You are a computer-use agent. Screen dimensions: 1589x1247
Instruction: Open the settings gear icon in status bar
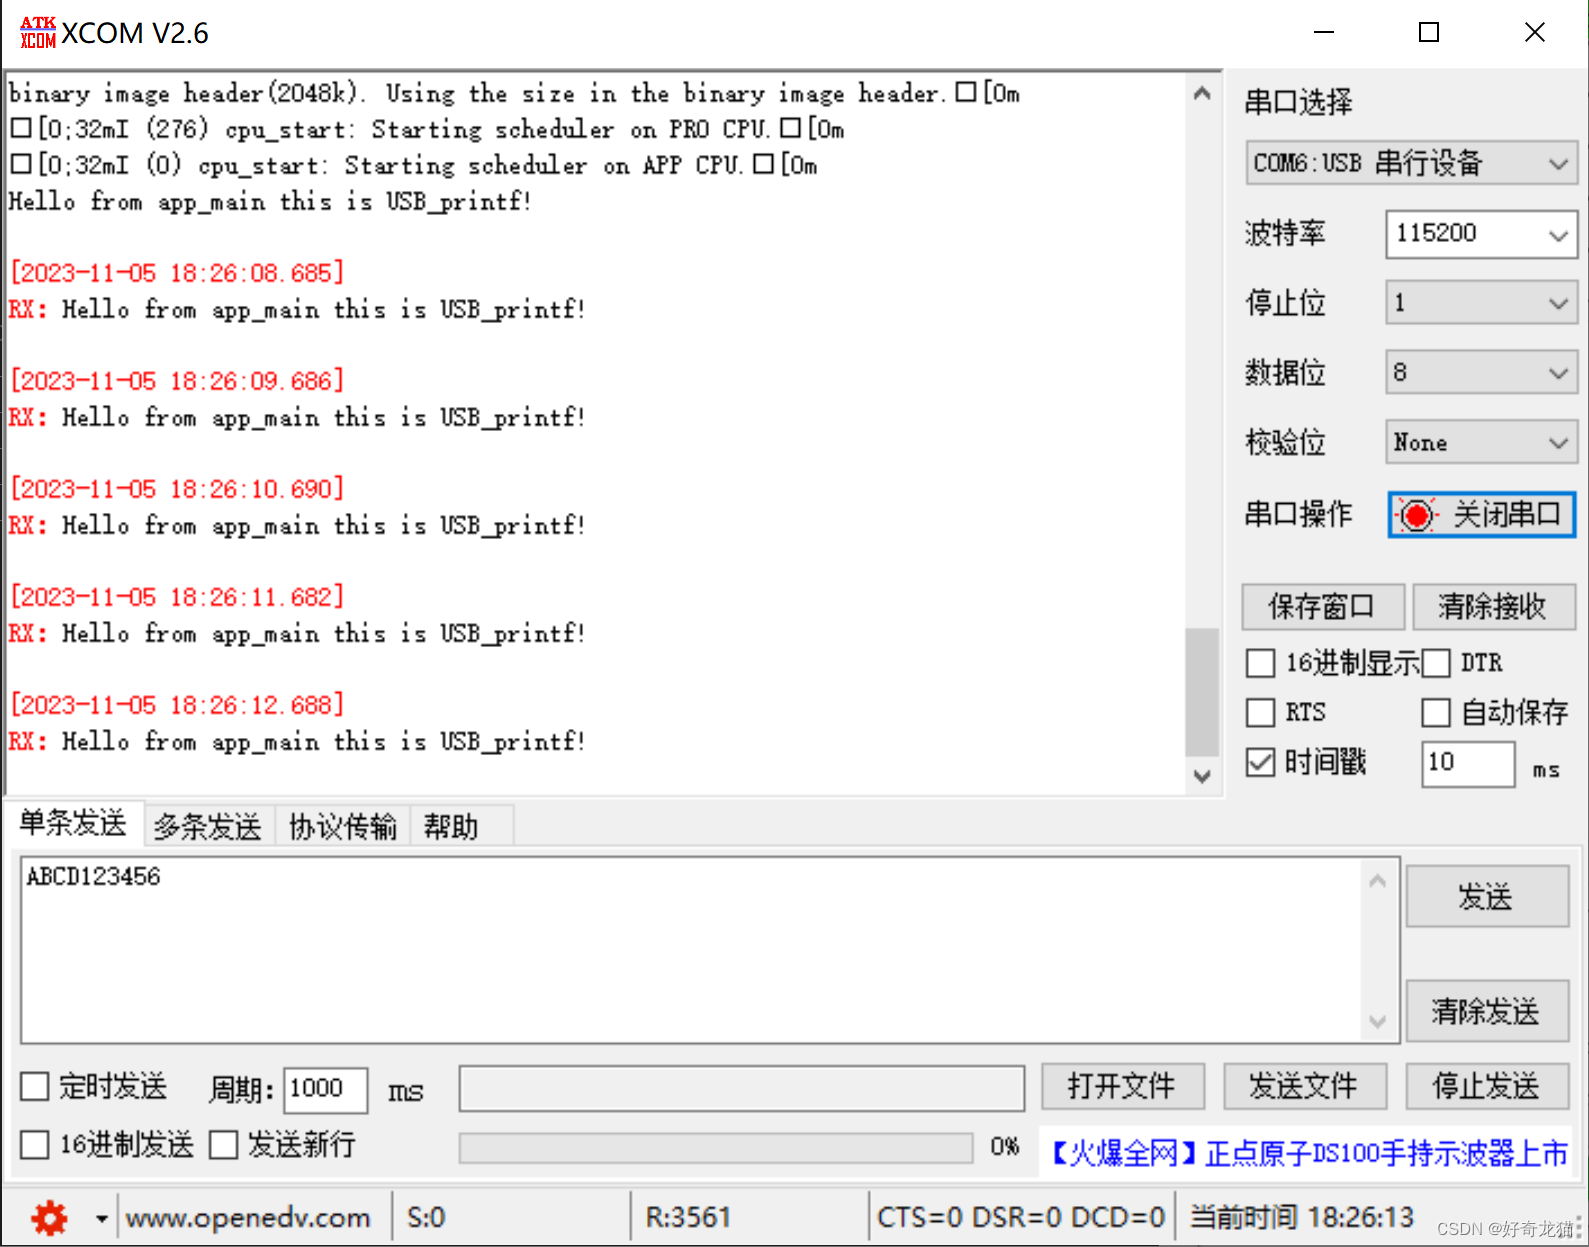[x=49, y=1218]
